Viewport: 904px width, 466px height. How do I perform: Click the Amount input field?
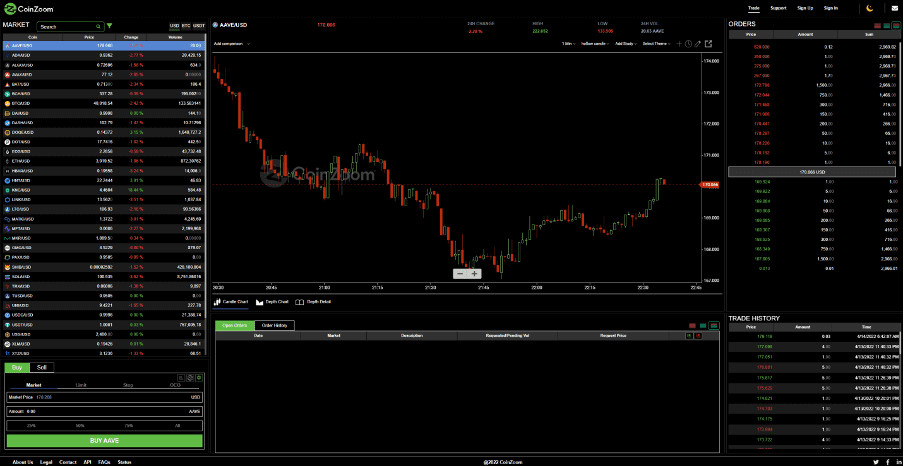click(x=104, y=411)
